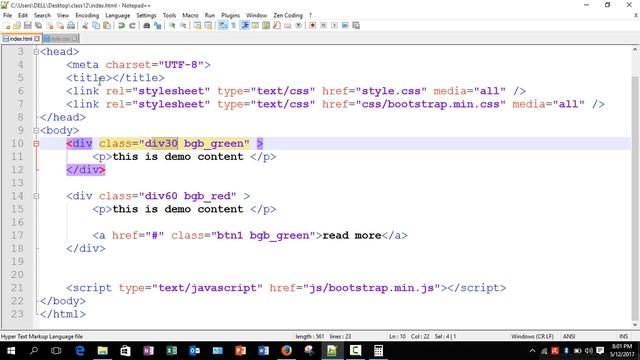Open the User Defined Language icon
The height and width of the screenshot is (360, 640).
[x=256, y=25]
